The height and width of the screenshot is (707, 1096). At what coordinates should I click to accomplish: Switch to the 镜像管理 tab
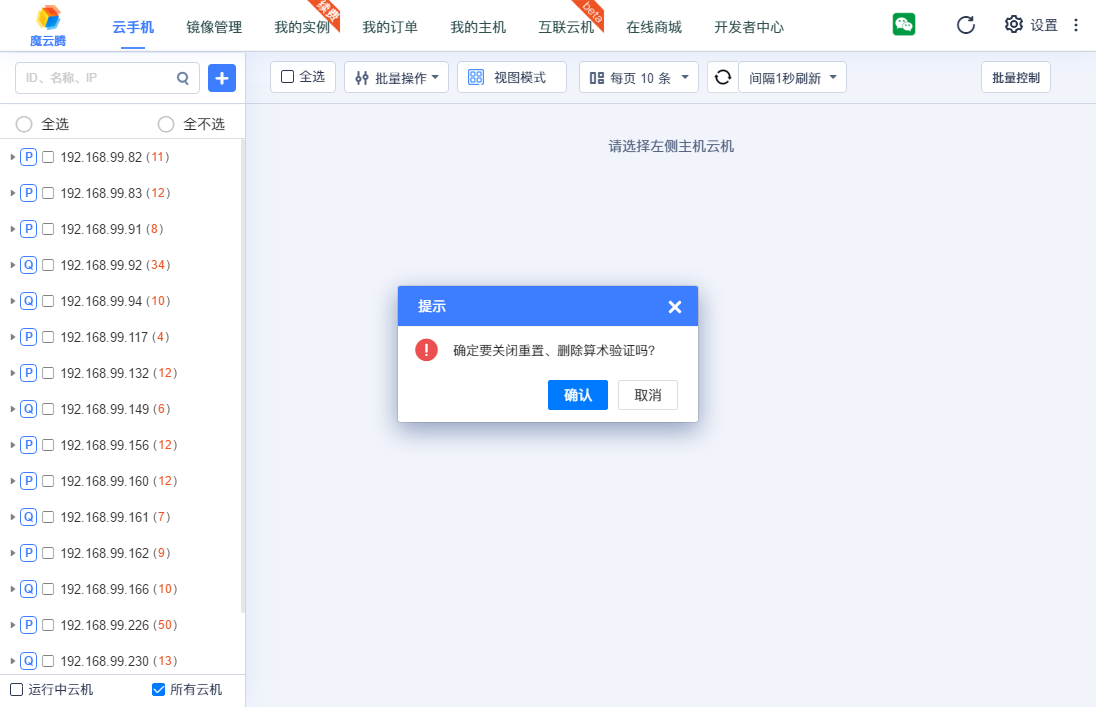pos(214,27)
